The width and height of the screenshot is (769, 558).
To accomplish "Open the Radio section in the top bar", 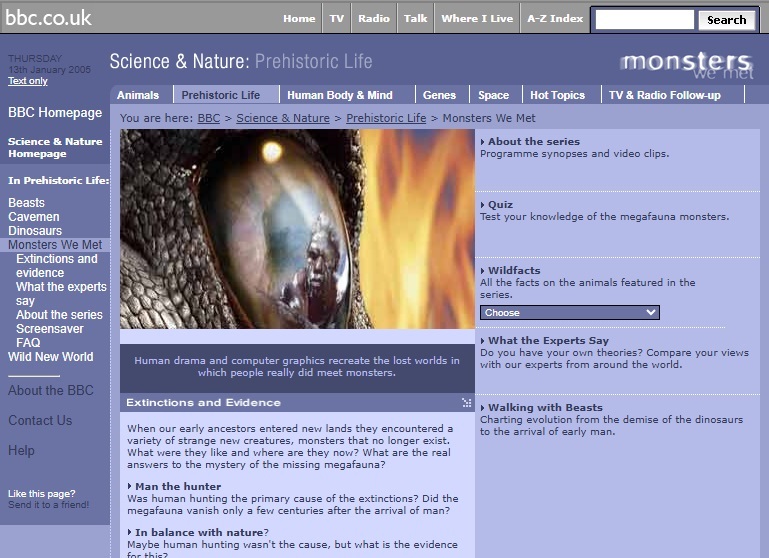I will (x=374, y=19).
